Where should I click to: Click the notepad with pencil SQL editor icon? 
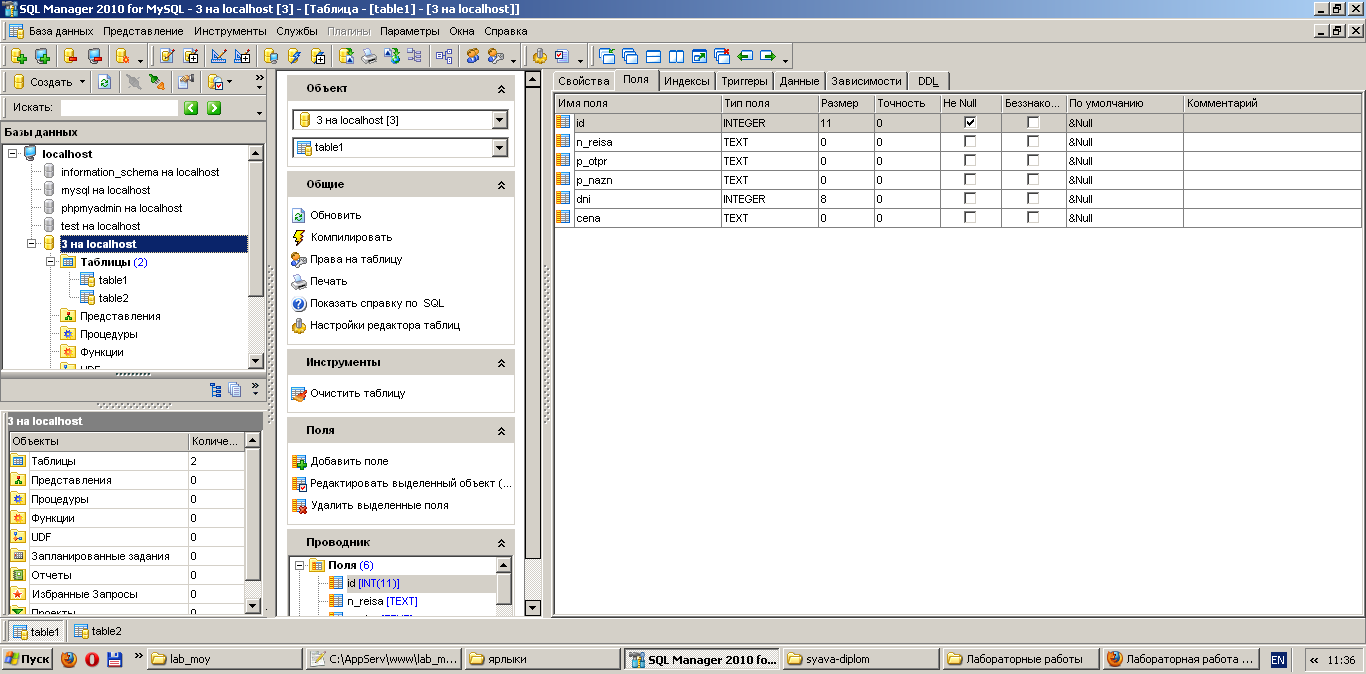click(x=167, y=56)
